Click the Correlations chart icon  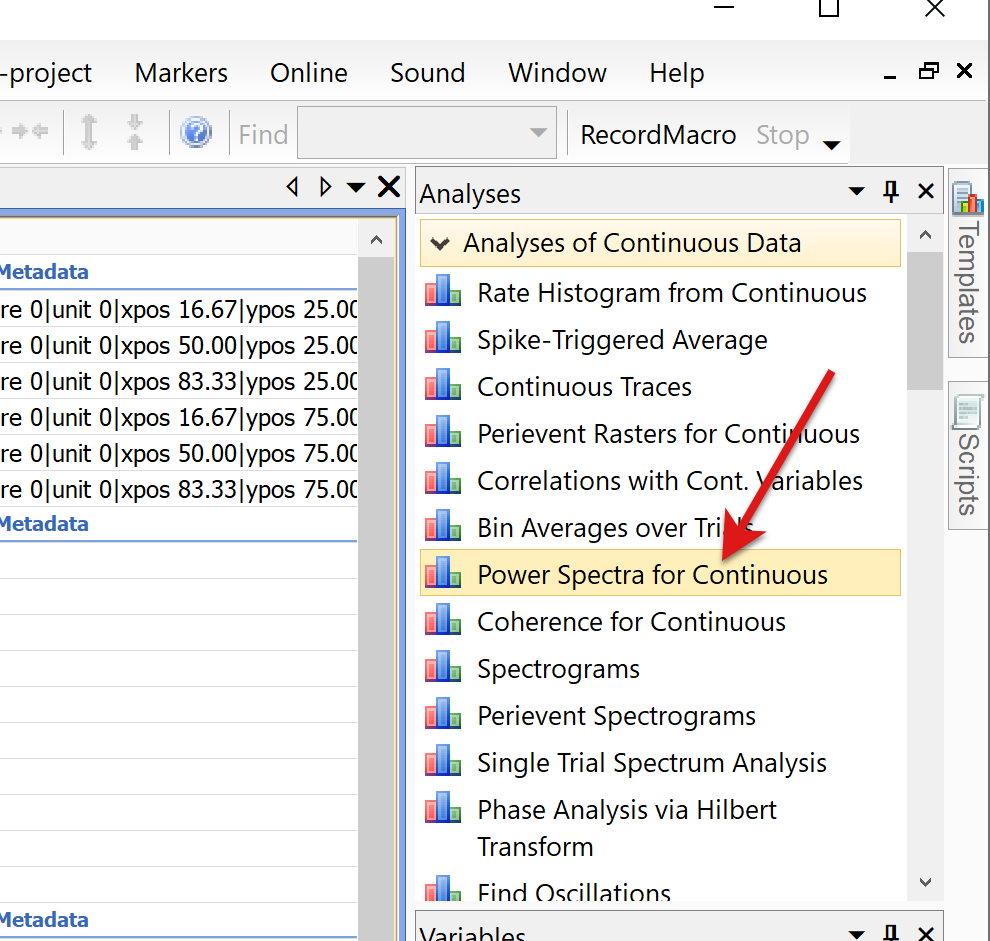443,478
